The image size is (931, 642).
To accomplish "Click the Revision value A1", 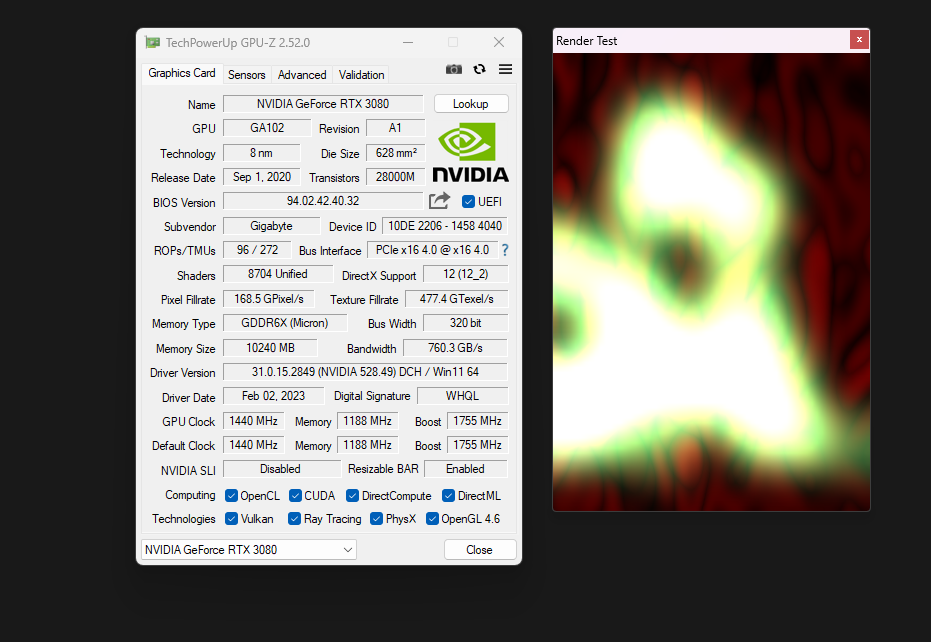I will click(x=395, y=128).
